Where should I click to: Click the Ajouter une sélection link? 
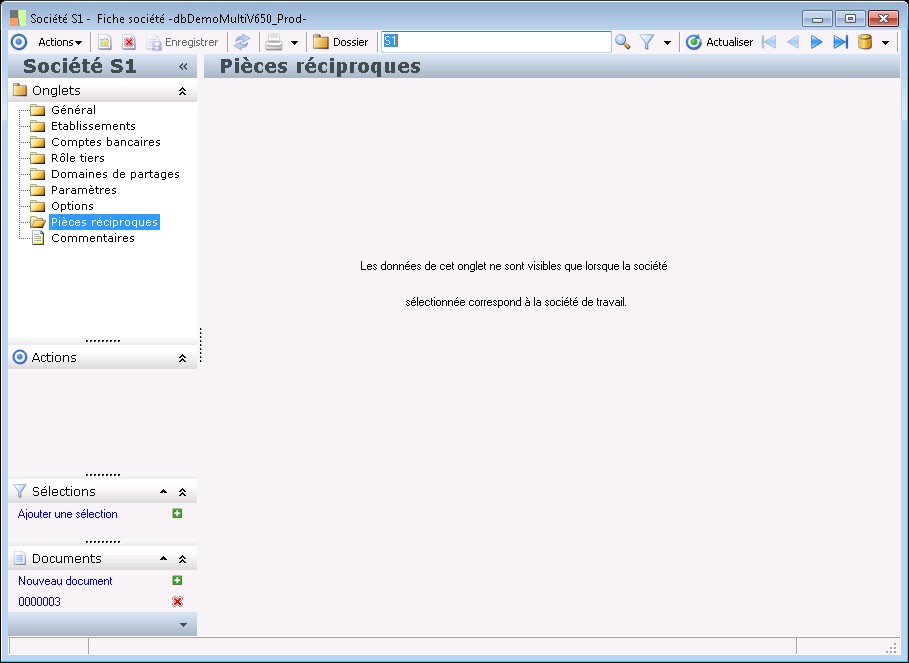(68, 514)
